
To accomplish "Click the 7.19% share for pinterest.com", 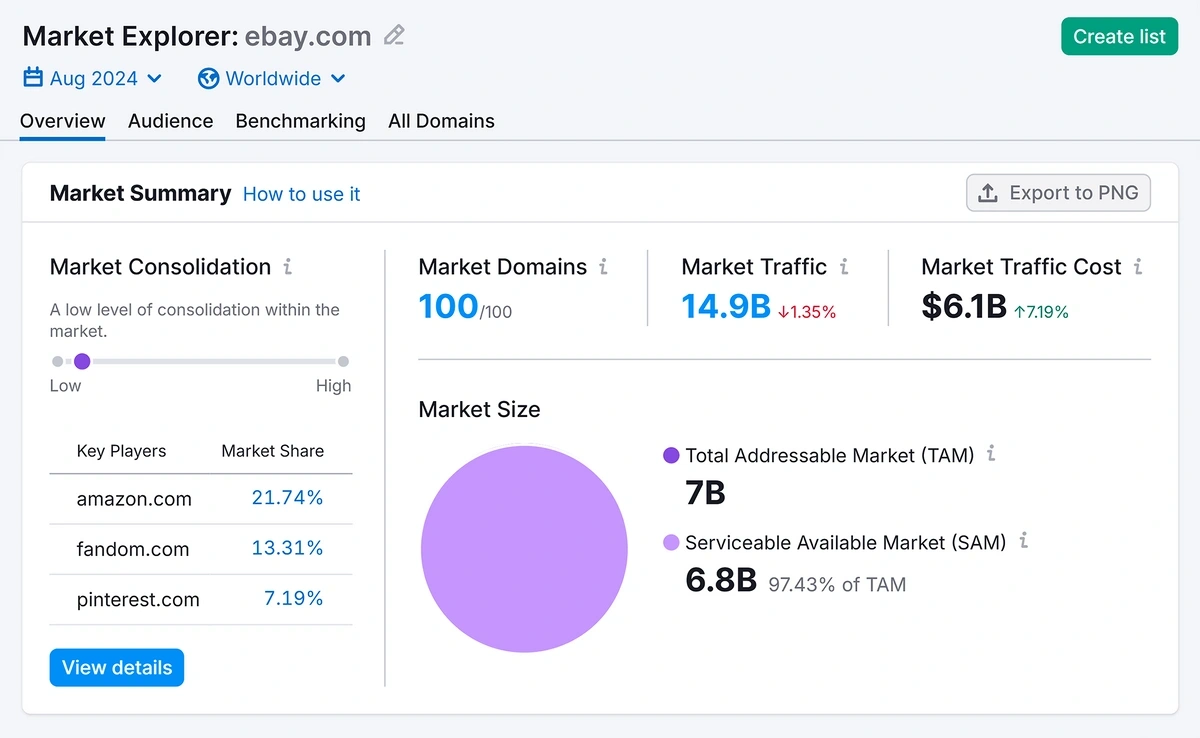I will tap(293, 599).
